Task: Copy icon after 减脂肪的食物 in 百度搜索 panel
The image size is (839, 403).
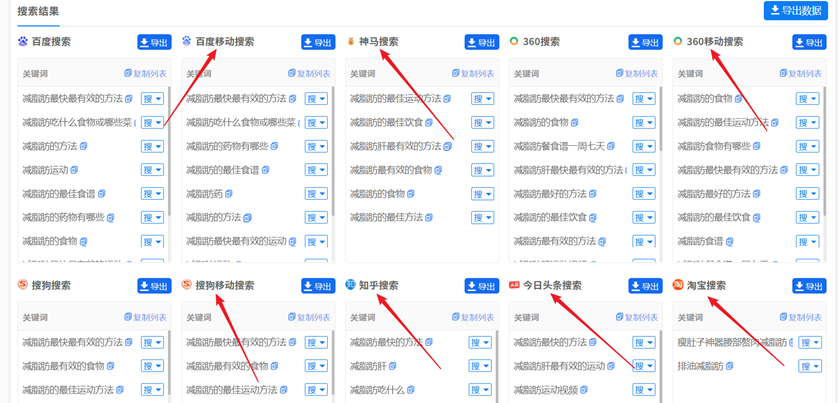Action: pos(83,241)
